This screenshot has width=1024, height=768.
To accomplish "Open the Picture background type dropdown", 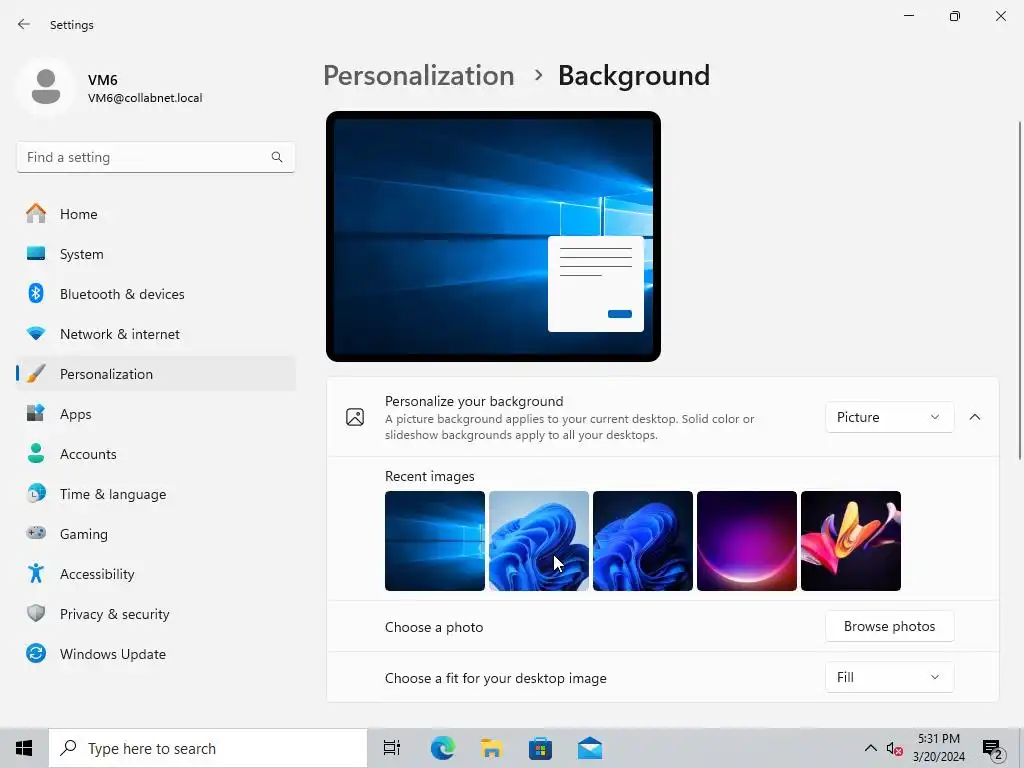I will 889,417.
